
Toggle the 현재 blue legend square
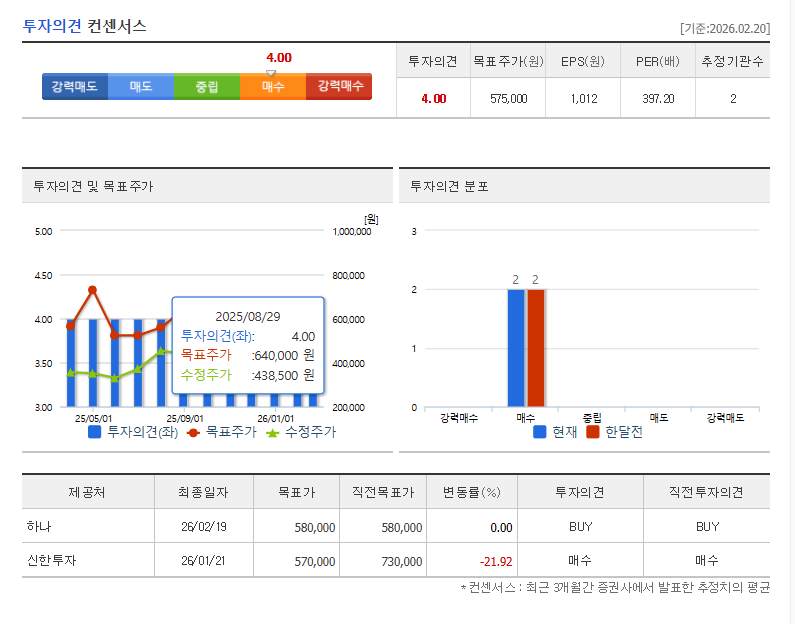pos(540,432)
